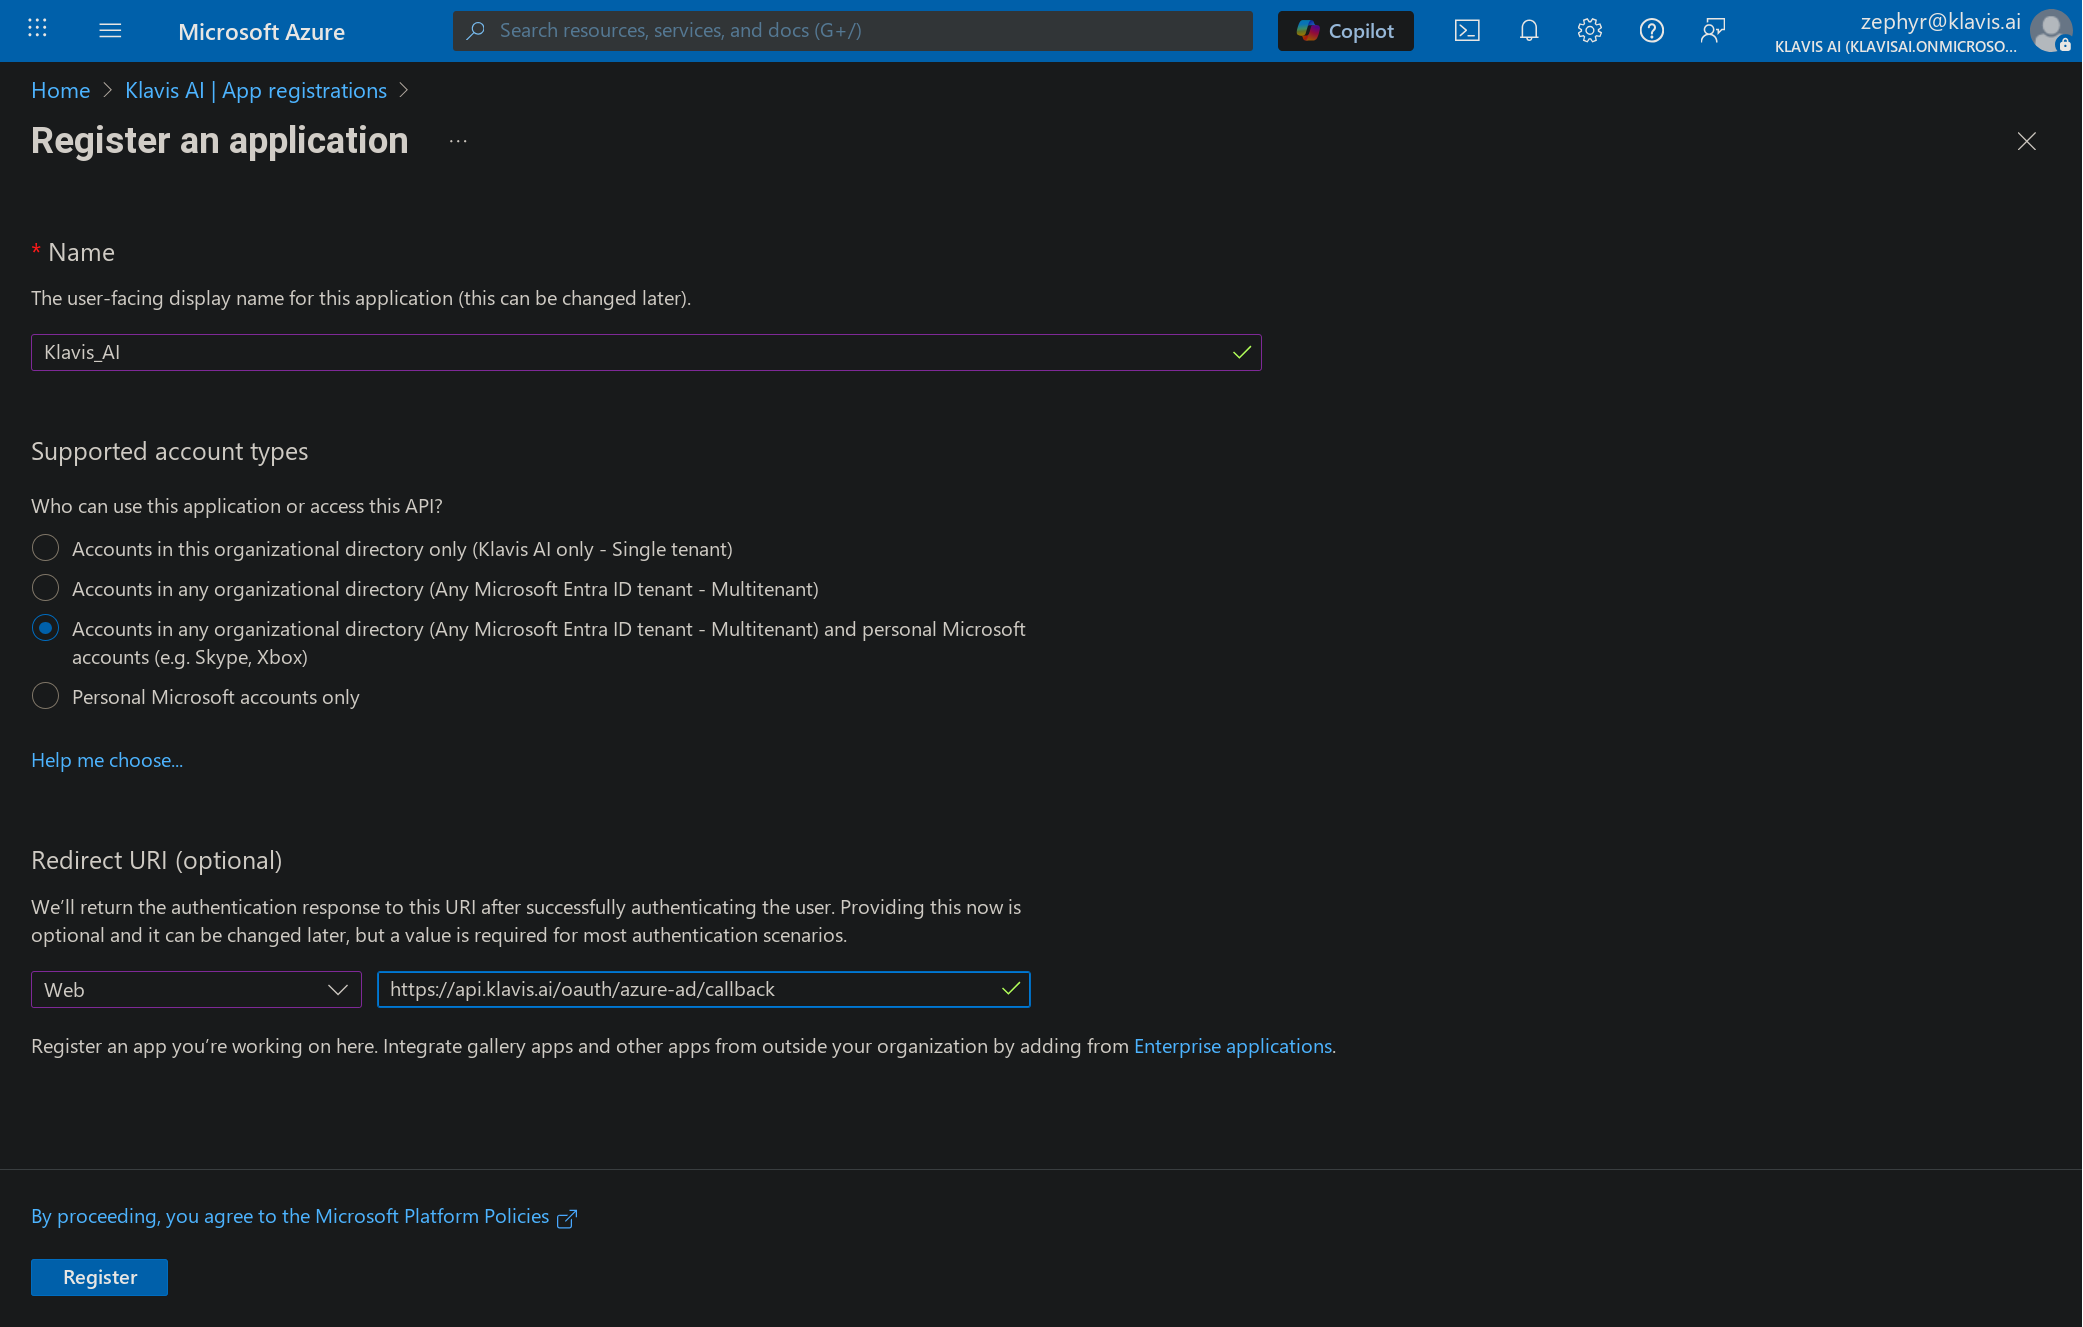Select Personal Microsoft accounts only
Screen dimensions: 2083x1327
(x=45, y=696)
